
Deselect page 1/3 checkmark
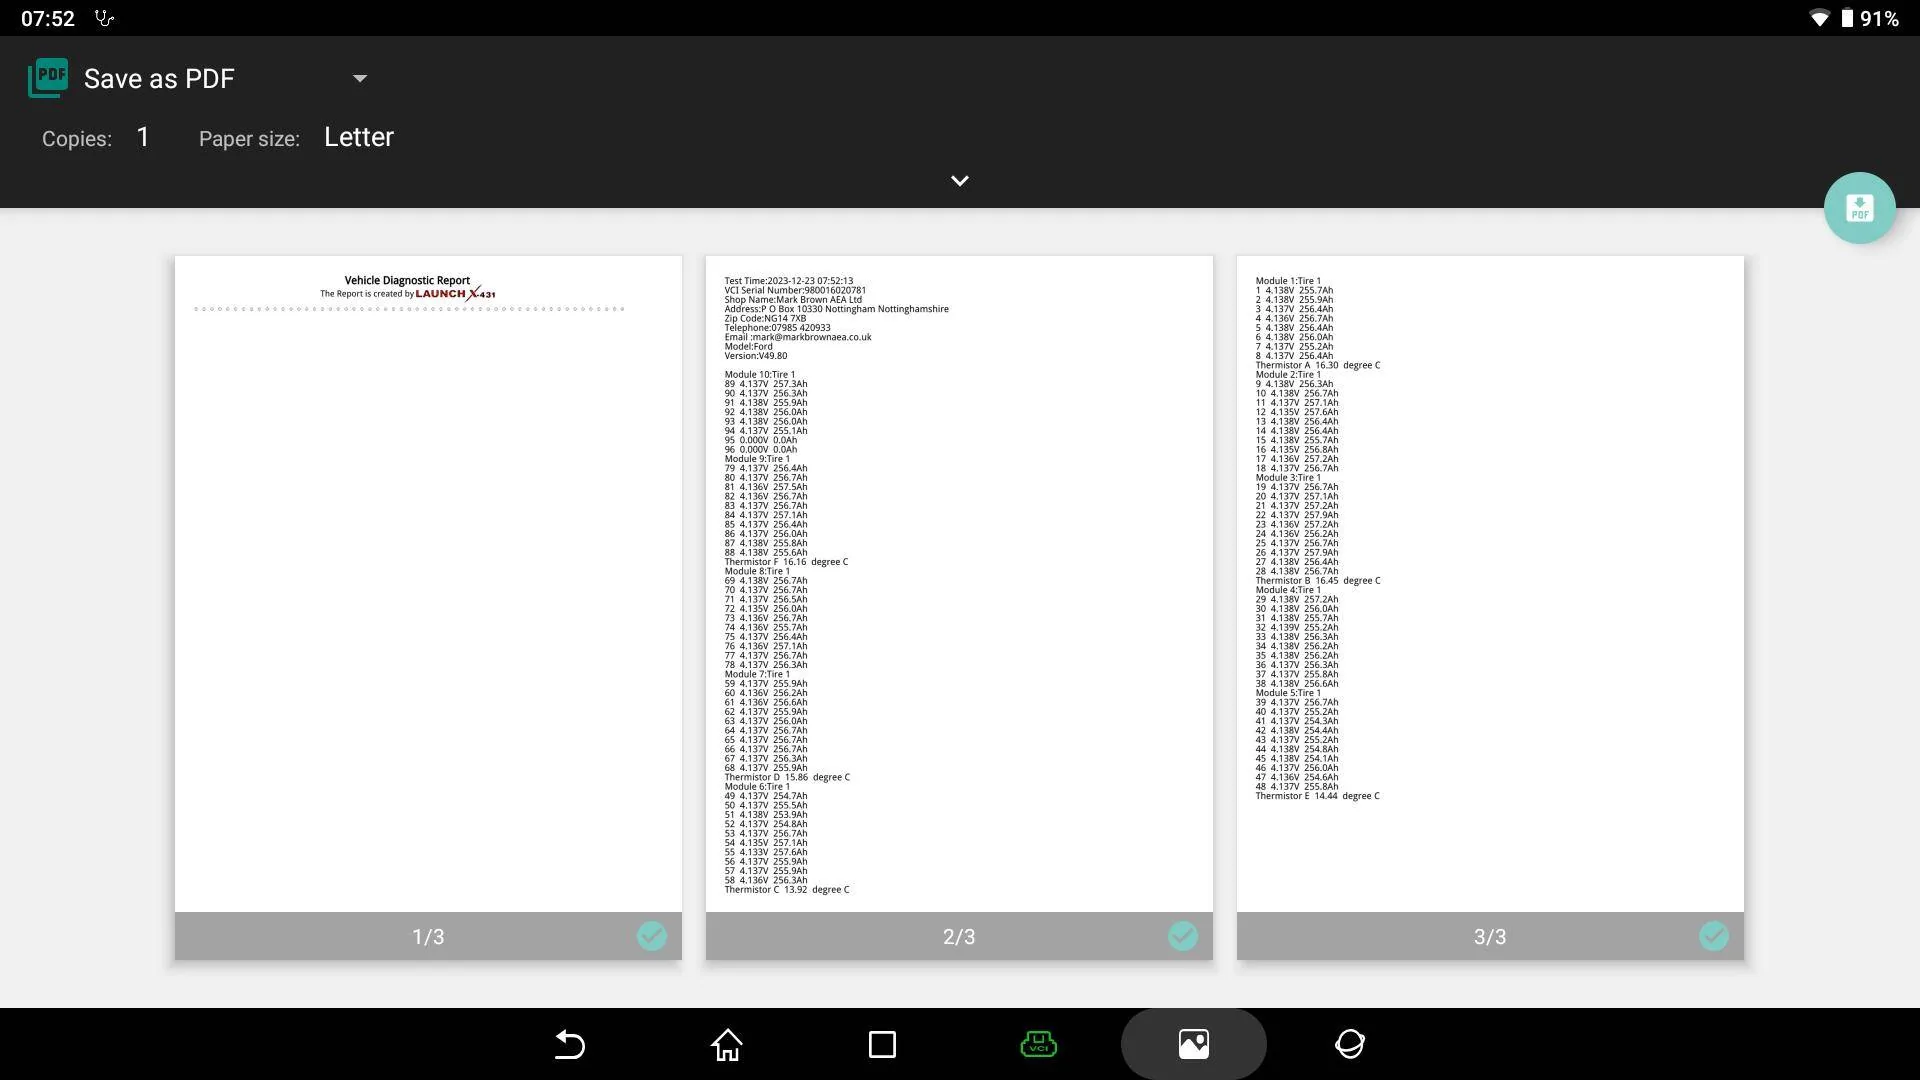tap(652, 936)
